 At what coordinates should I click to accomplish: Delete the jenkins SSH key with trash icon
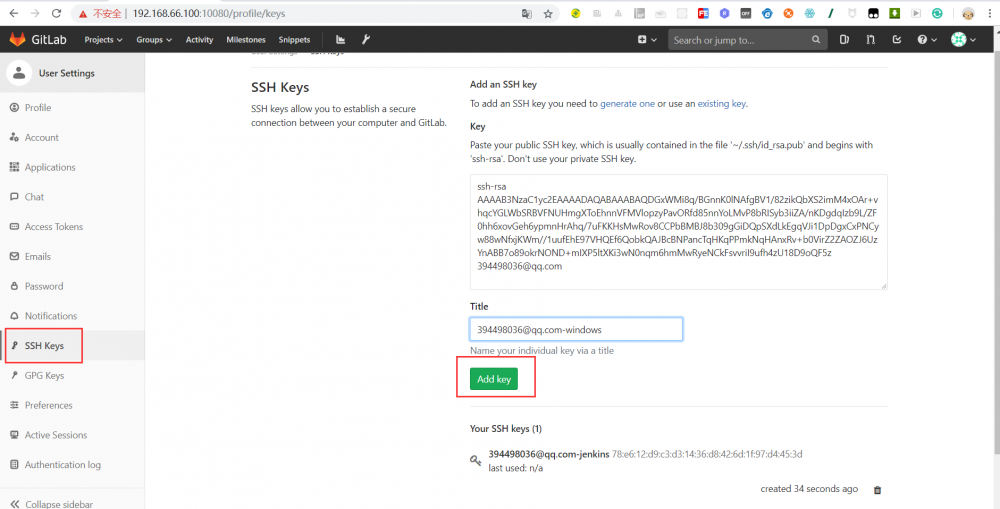(x=878, y=490)
